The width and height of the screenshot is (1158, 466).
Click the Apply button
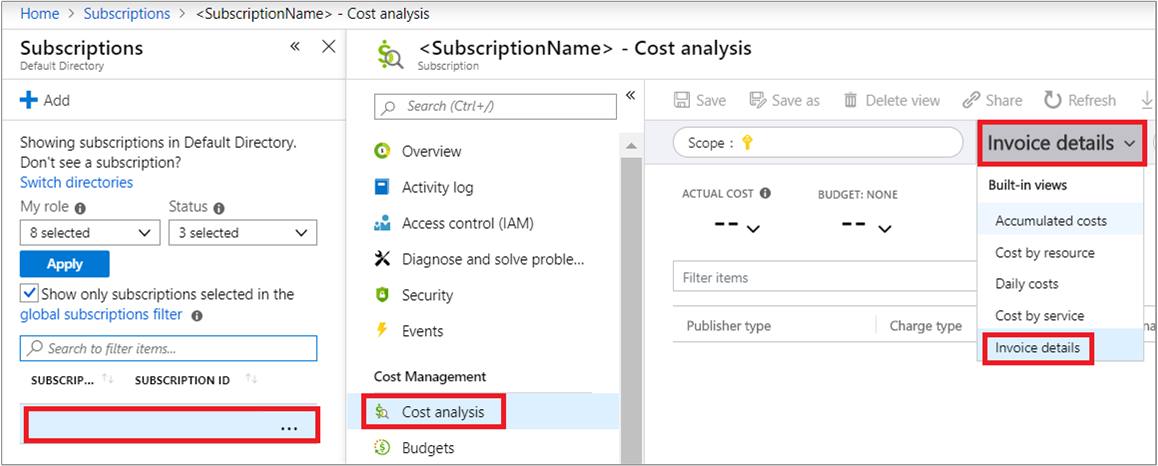coord(64,264)
